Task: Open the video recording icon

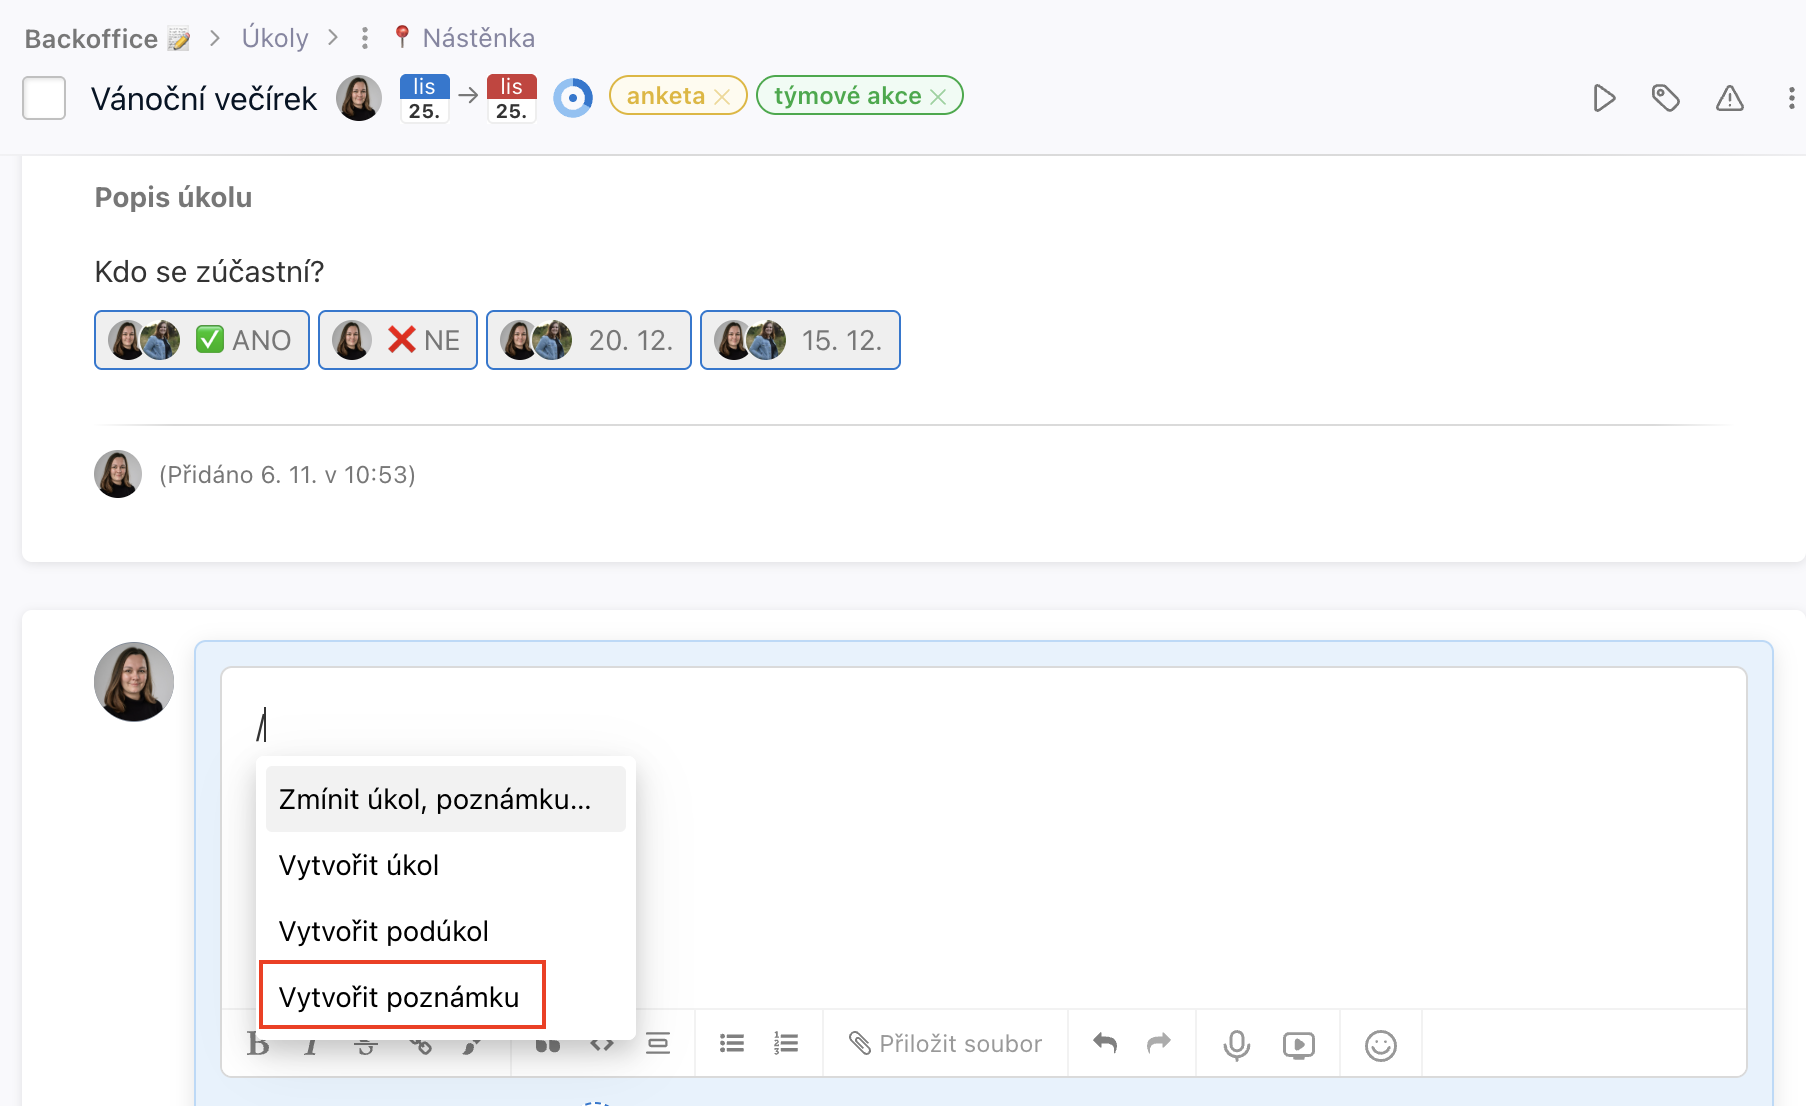Action: (1298, 1043)
